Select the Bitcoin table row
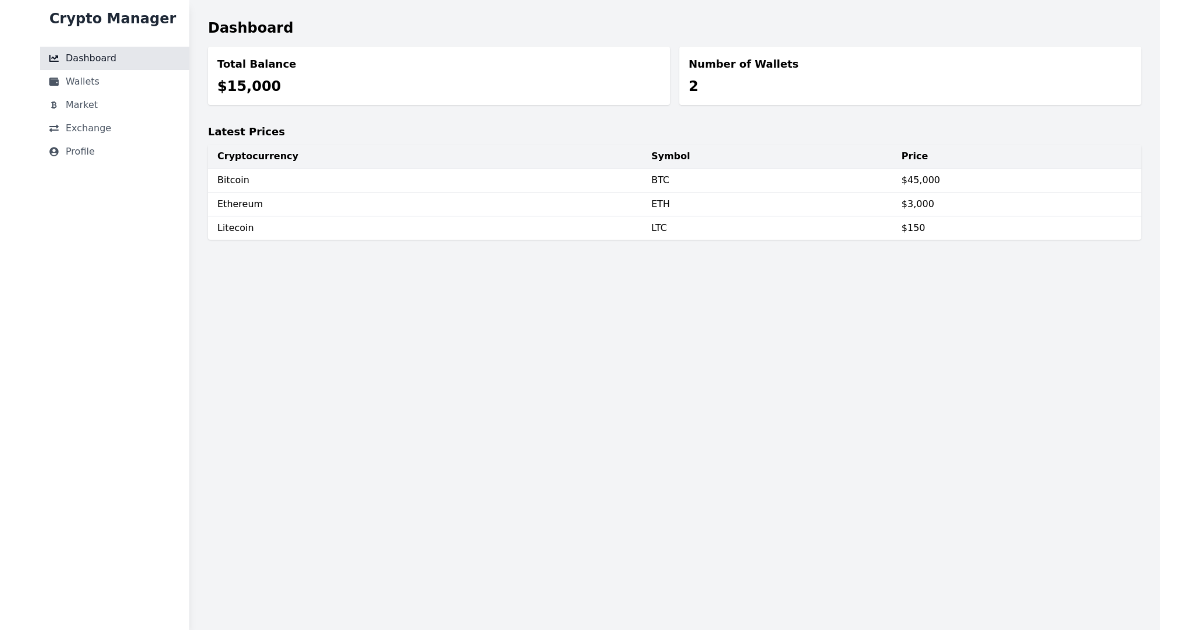This screenshot has width=1200, height=630. (x=673, y=180)
